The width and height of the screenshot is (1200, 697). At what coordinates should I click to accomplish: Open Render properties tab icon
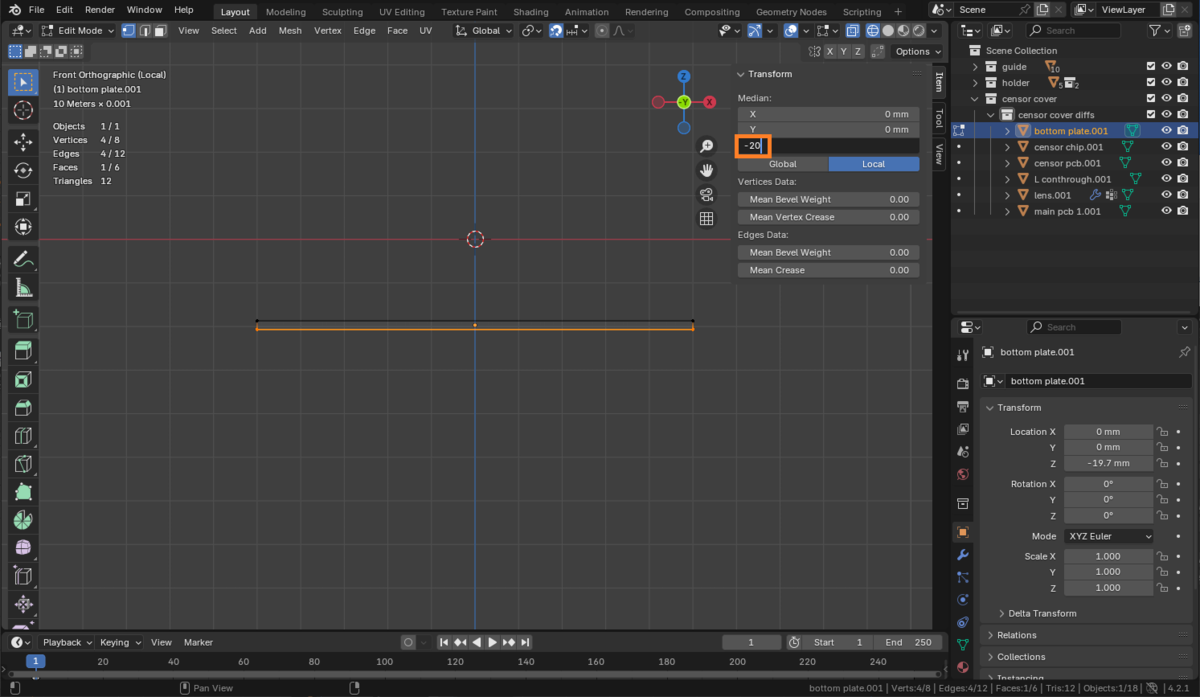coord(963,384)
